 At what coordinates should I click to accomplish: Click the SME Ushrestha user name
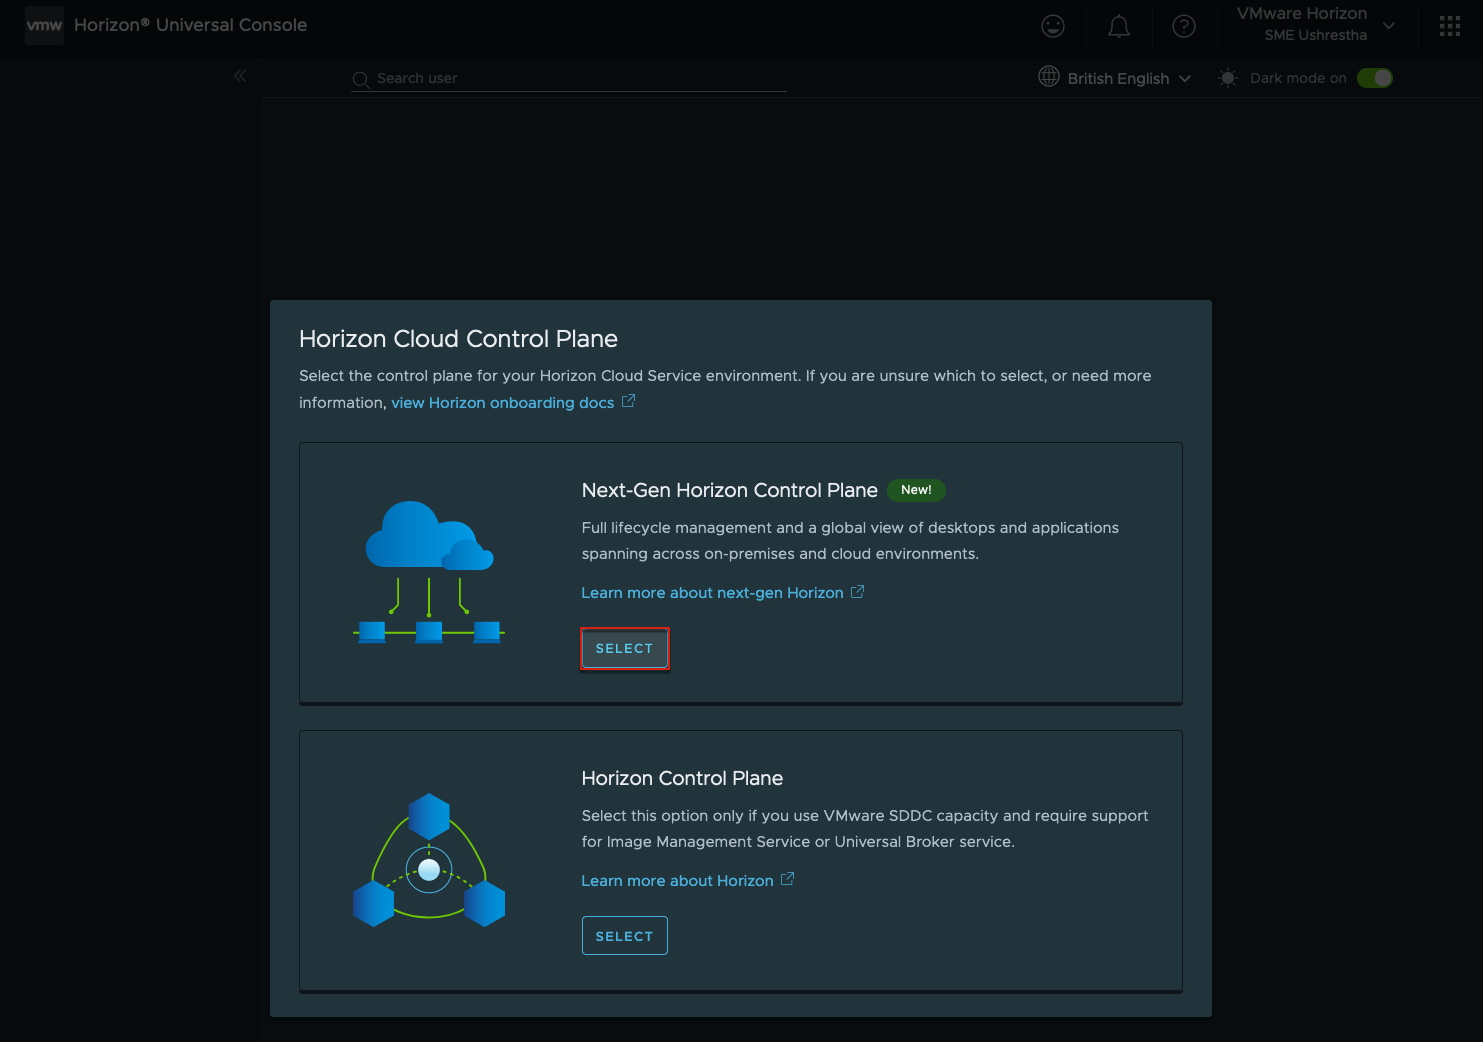(x=1315, y=35)
